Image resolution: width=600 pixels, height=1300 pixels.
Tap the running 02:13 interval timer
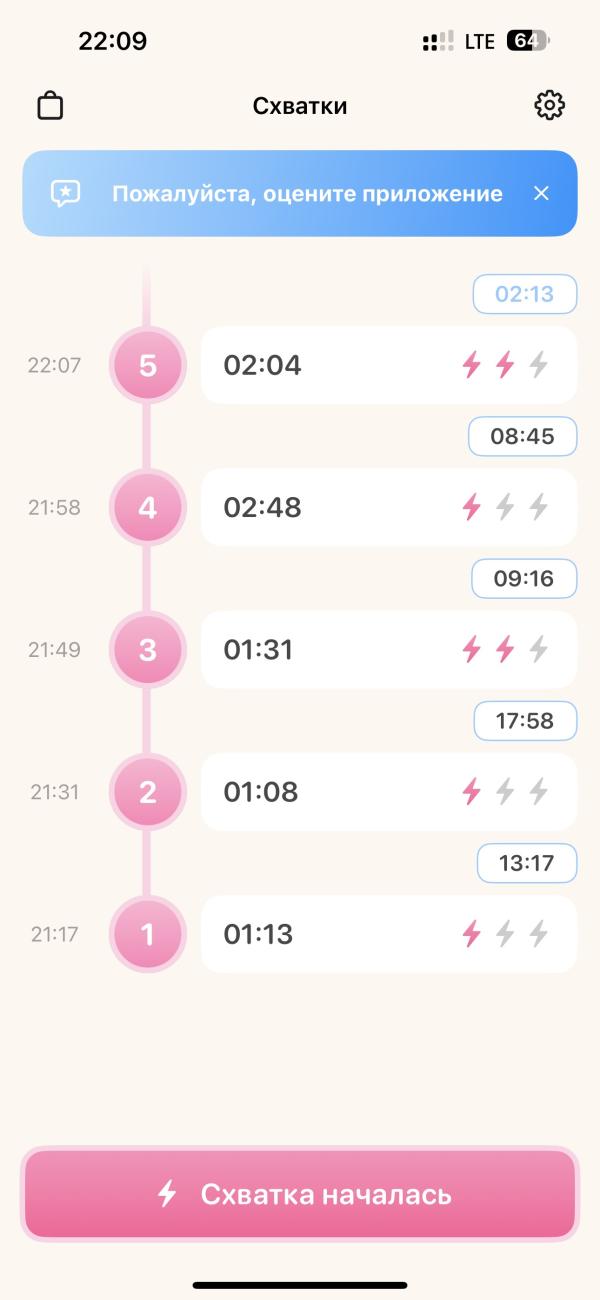click(x=525, y=294)
